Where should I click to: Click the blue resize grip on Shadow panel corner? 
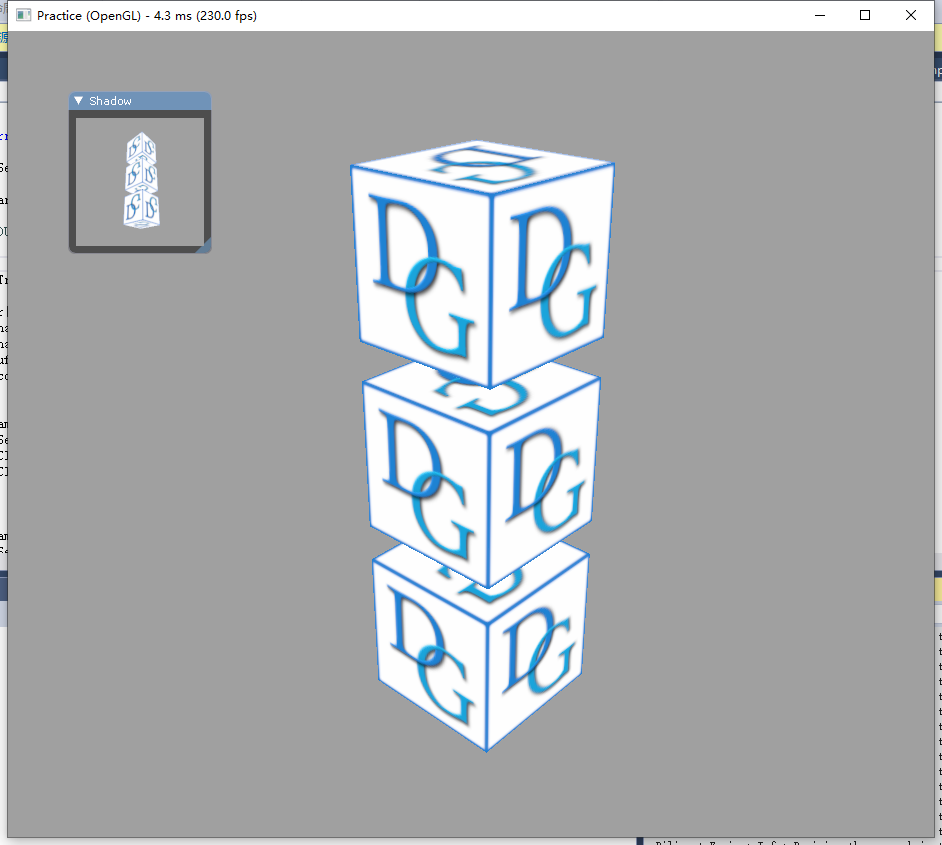click(206, 246)
